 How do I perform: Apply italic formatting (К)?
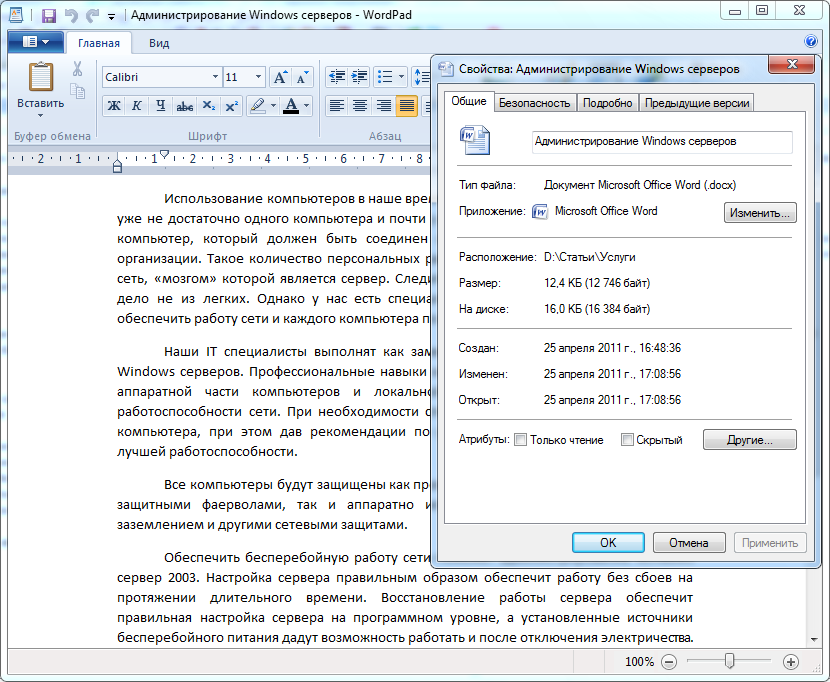[x=137, y=107]
